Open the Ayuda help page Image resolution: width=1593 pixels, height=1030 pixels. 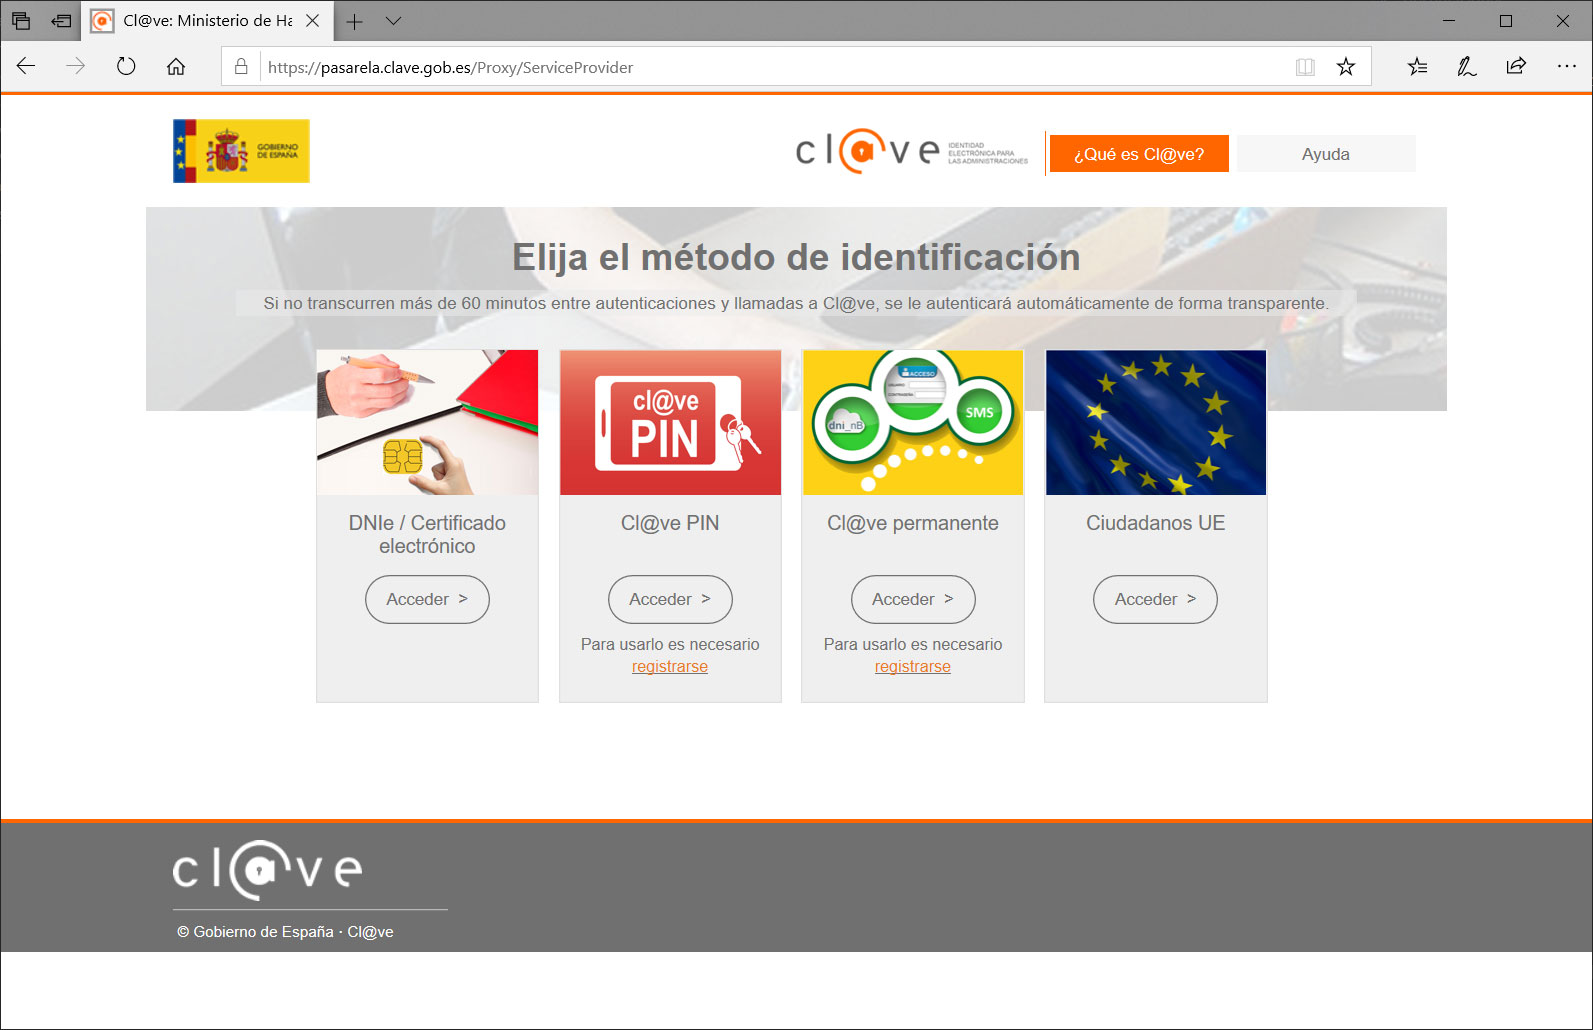pos(1326,154)
